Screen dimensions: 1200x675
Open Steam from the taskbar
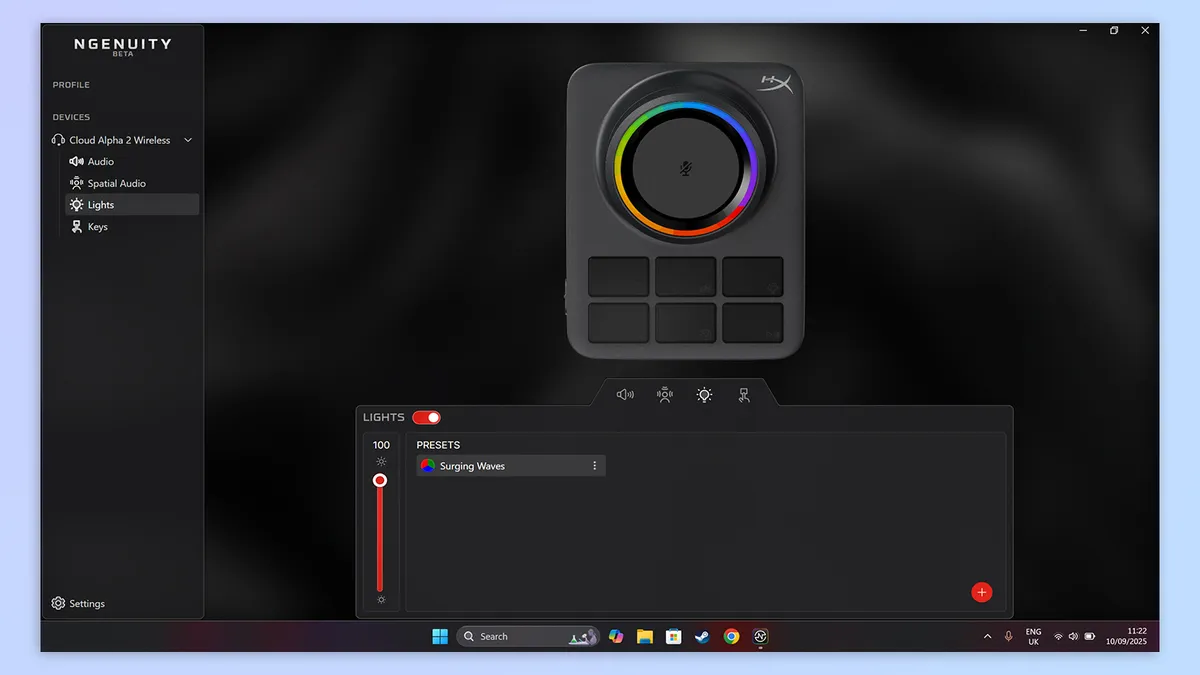pyautogui.click(x=702, y=636)
